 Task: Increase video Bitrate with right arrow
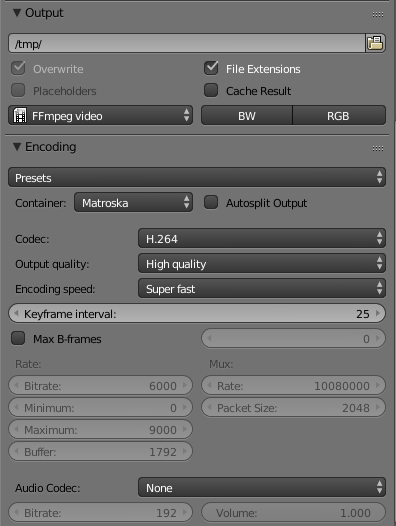pos(185,385)
